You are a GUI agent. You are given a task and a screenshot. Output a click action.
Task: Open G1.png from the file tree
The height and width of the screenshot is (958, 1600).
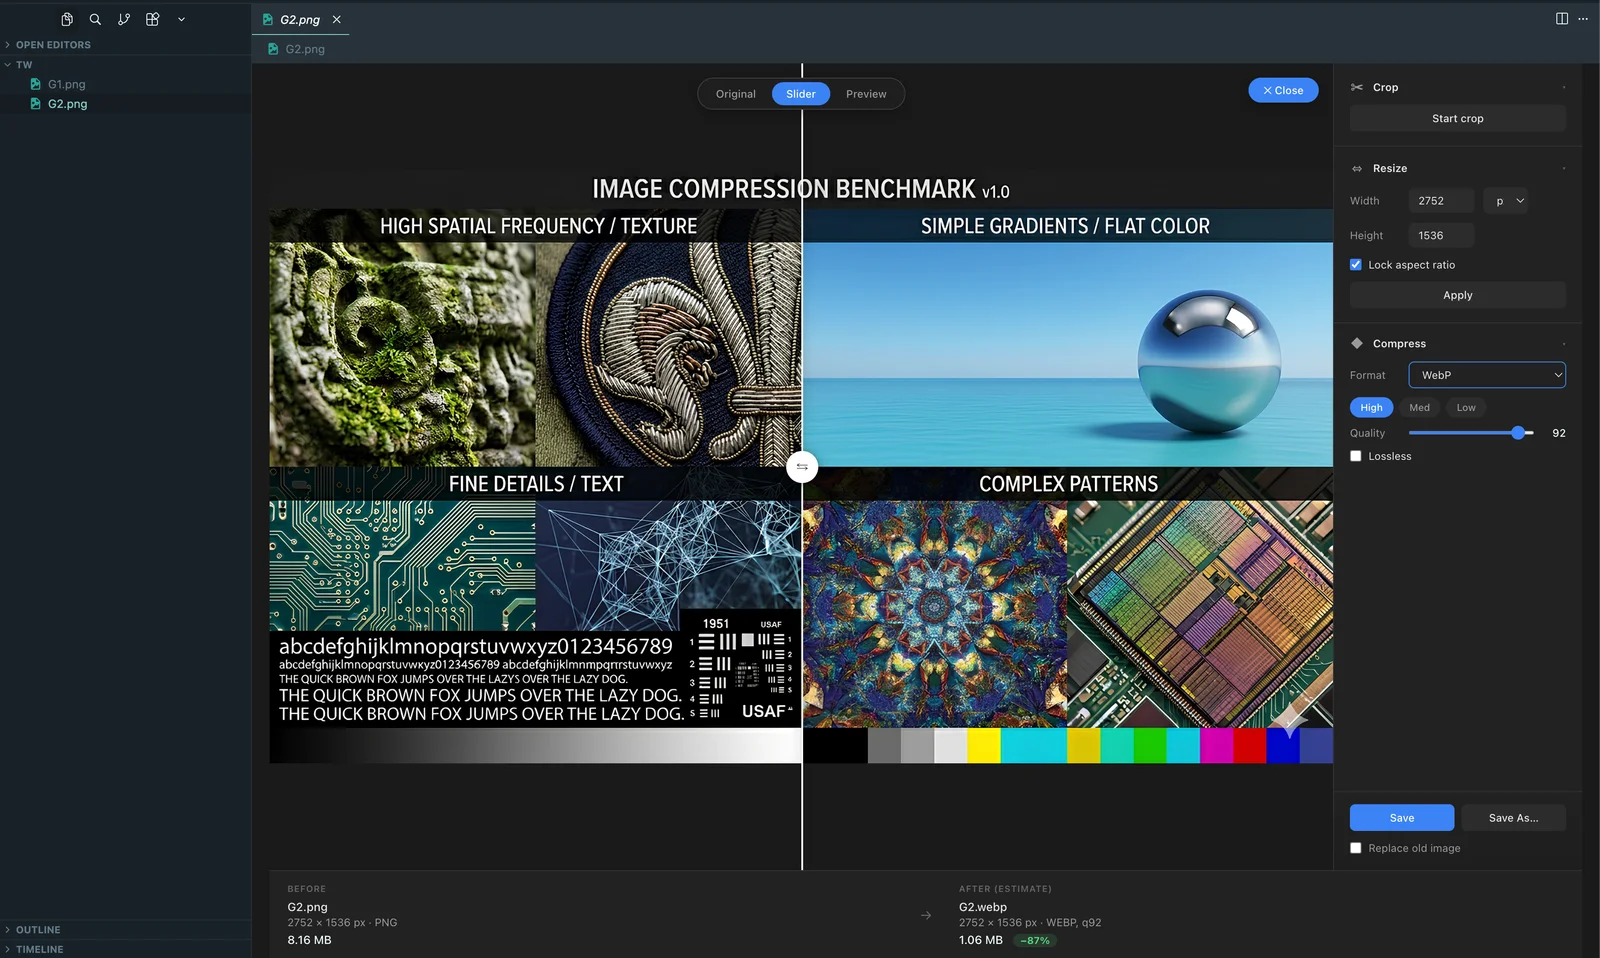67,84
